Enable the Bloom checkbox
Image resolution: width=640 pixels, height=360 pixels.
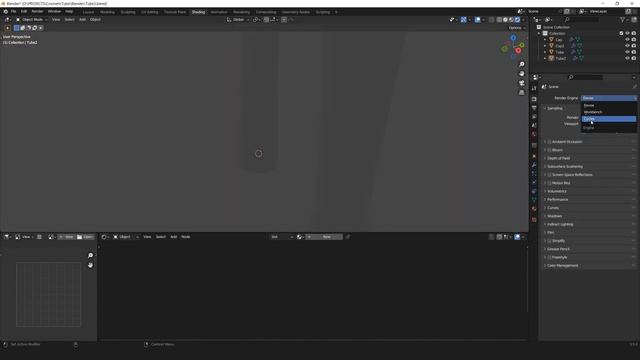point(549,150)
